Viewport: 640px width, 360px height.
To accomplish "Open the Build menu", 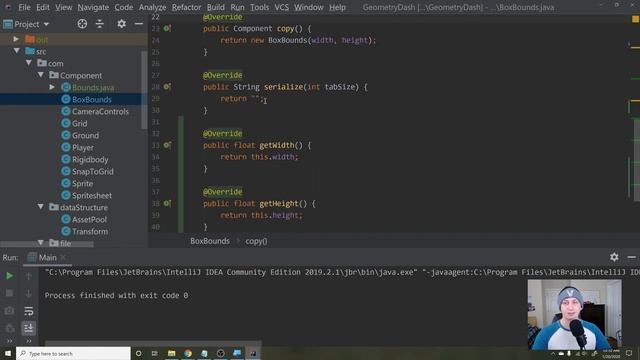I will 216,7.
